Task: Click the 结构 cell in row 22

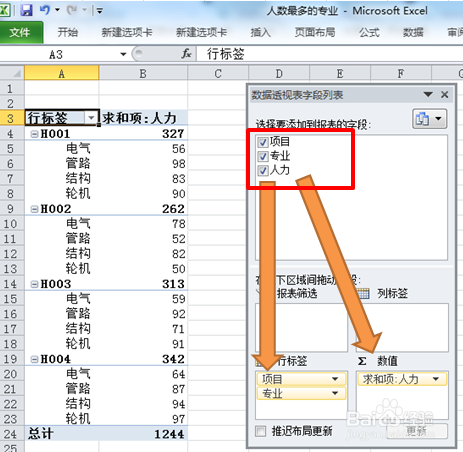Action: (x=61, y=404)
